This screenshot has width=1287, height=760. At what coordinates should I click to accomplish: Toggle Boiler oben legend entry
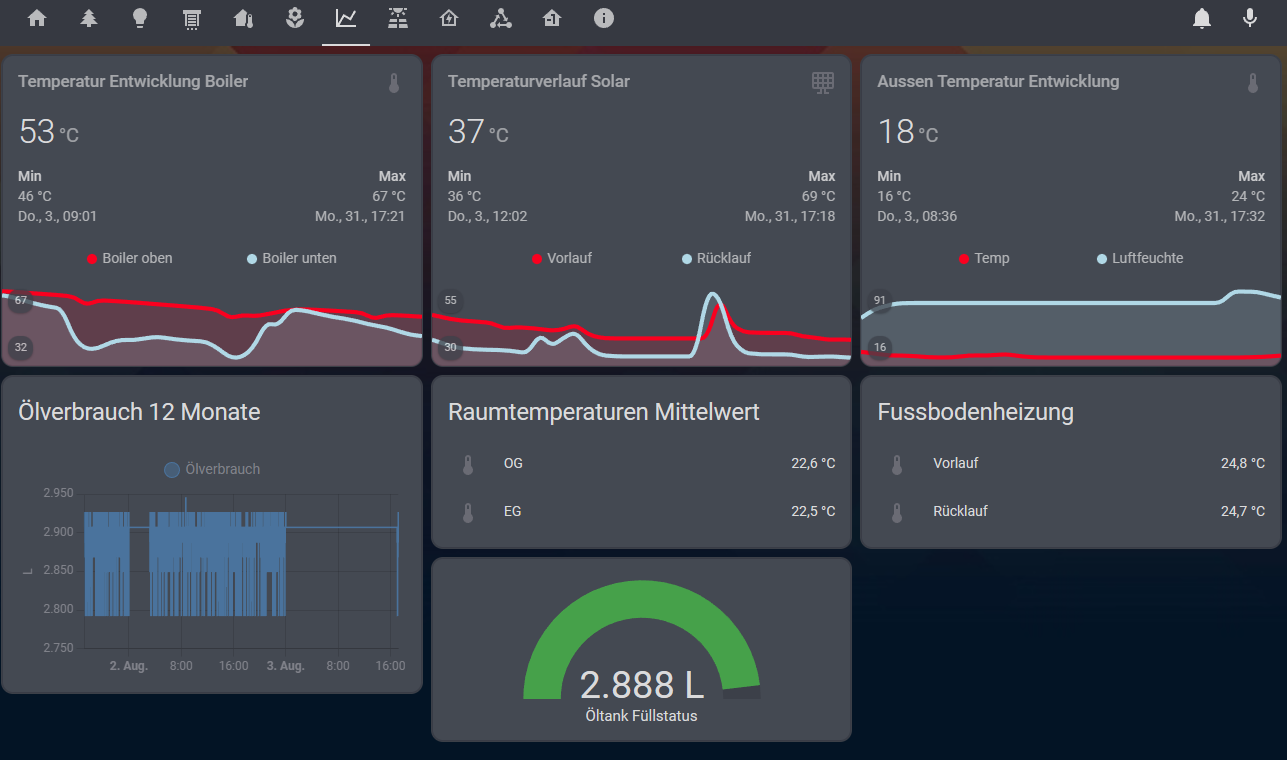130,258
